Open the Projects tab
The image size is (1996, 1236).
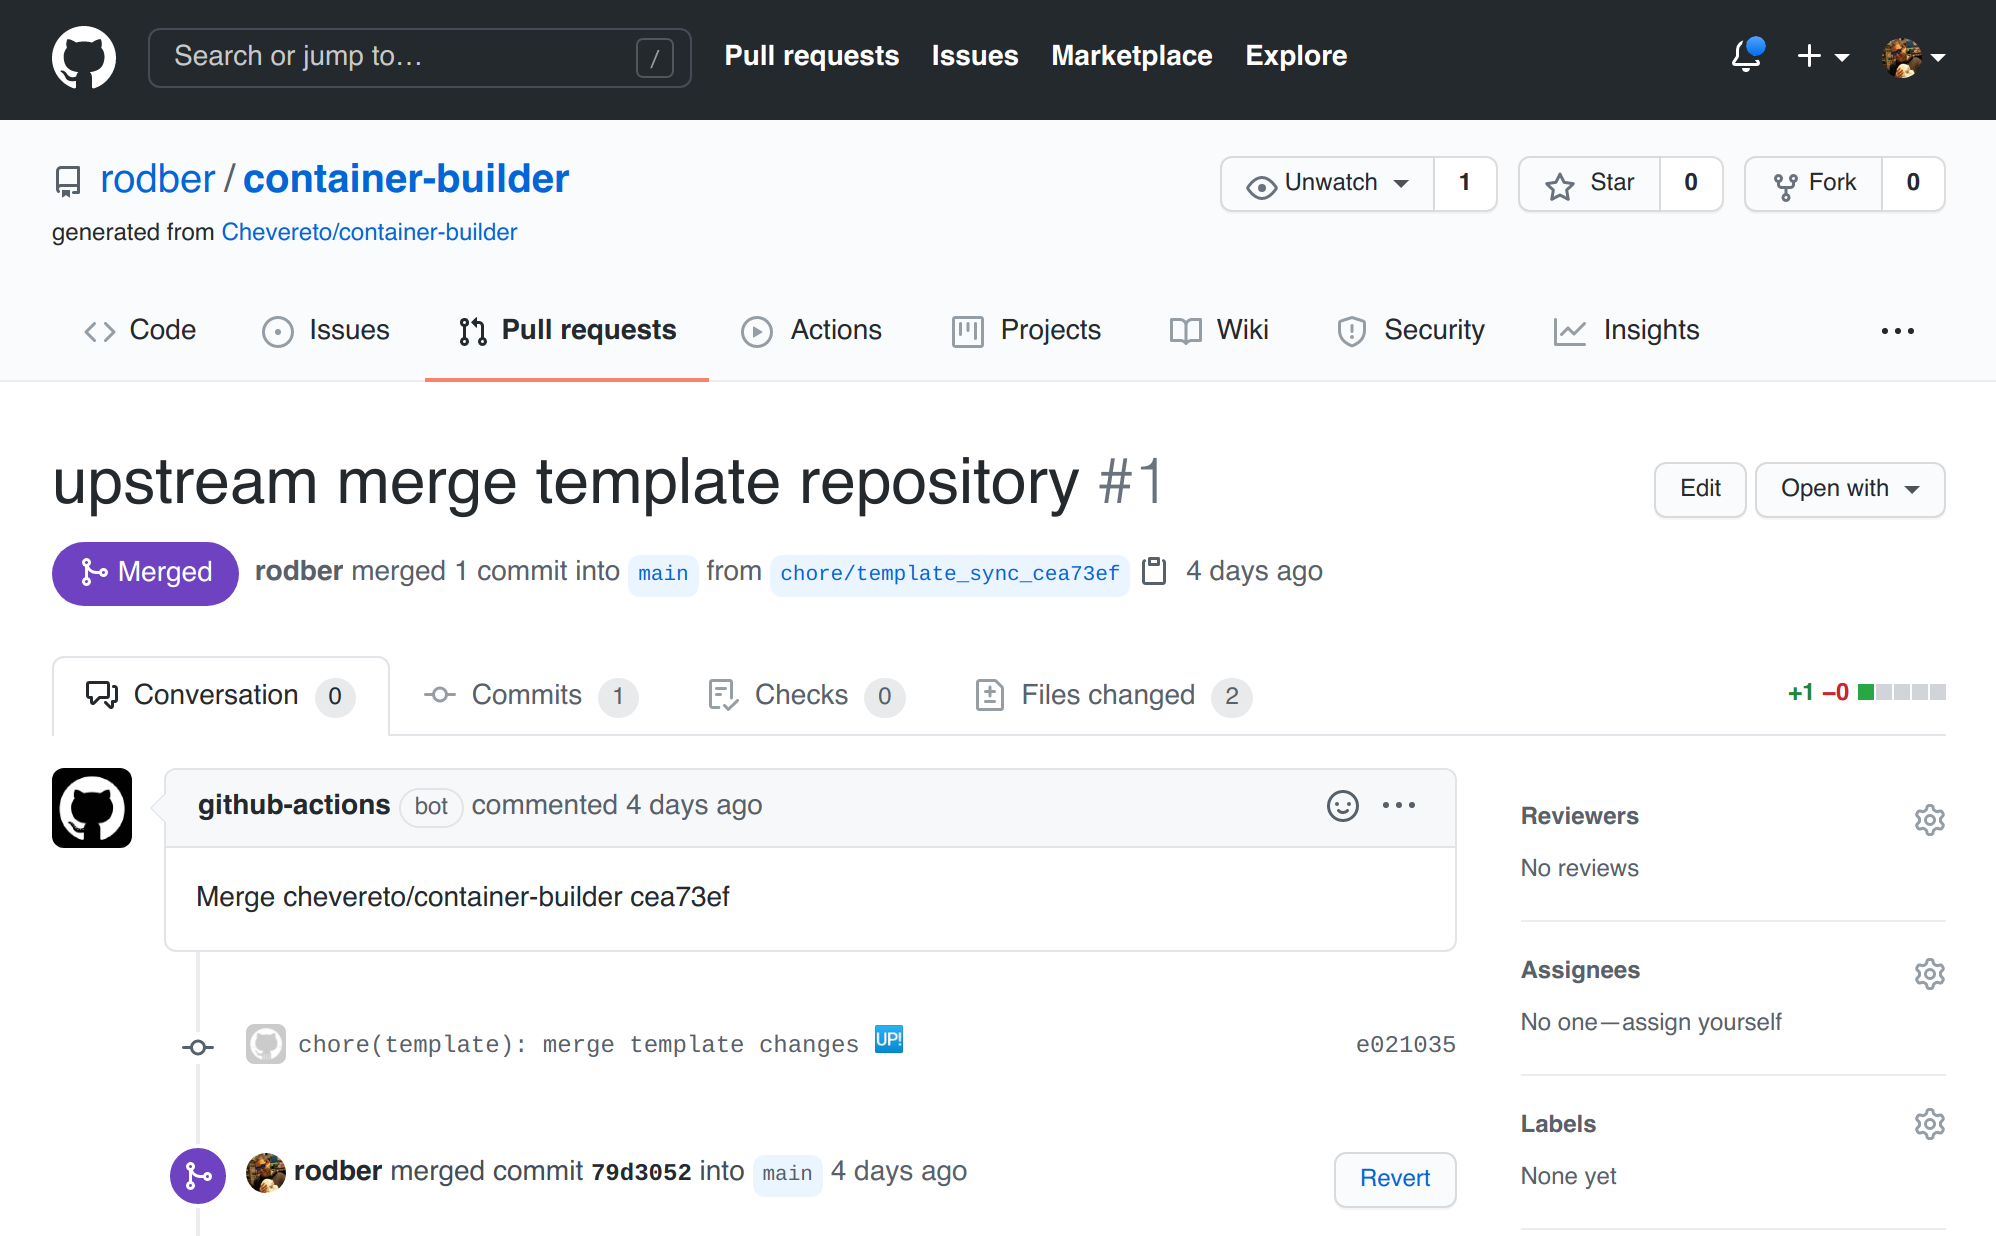click(x=1026, y=330)
